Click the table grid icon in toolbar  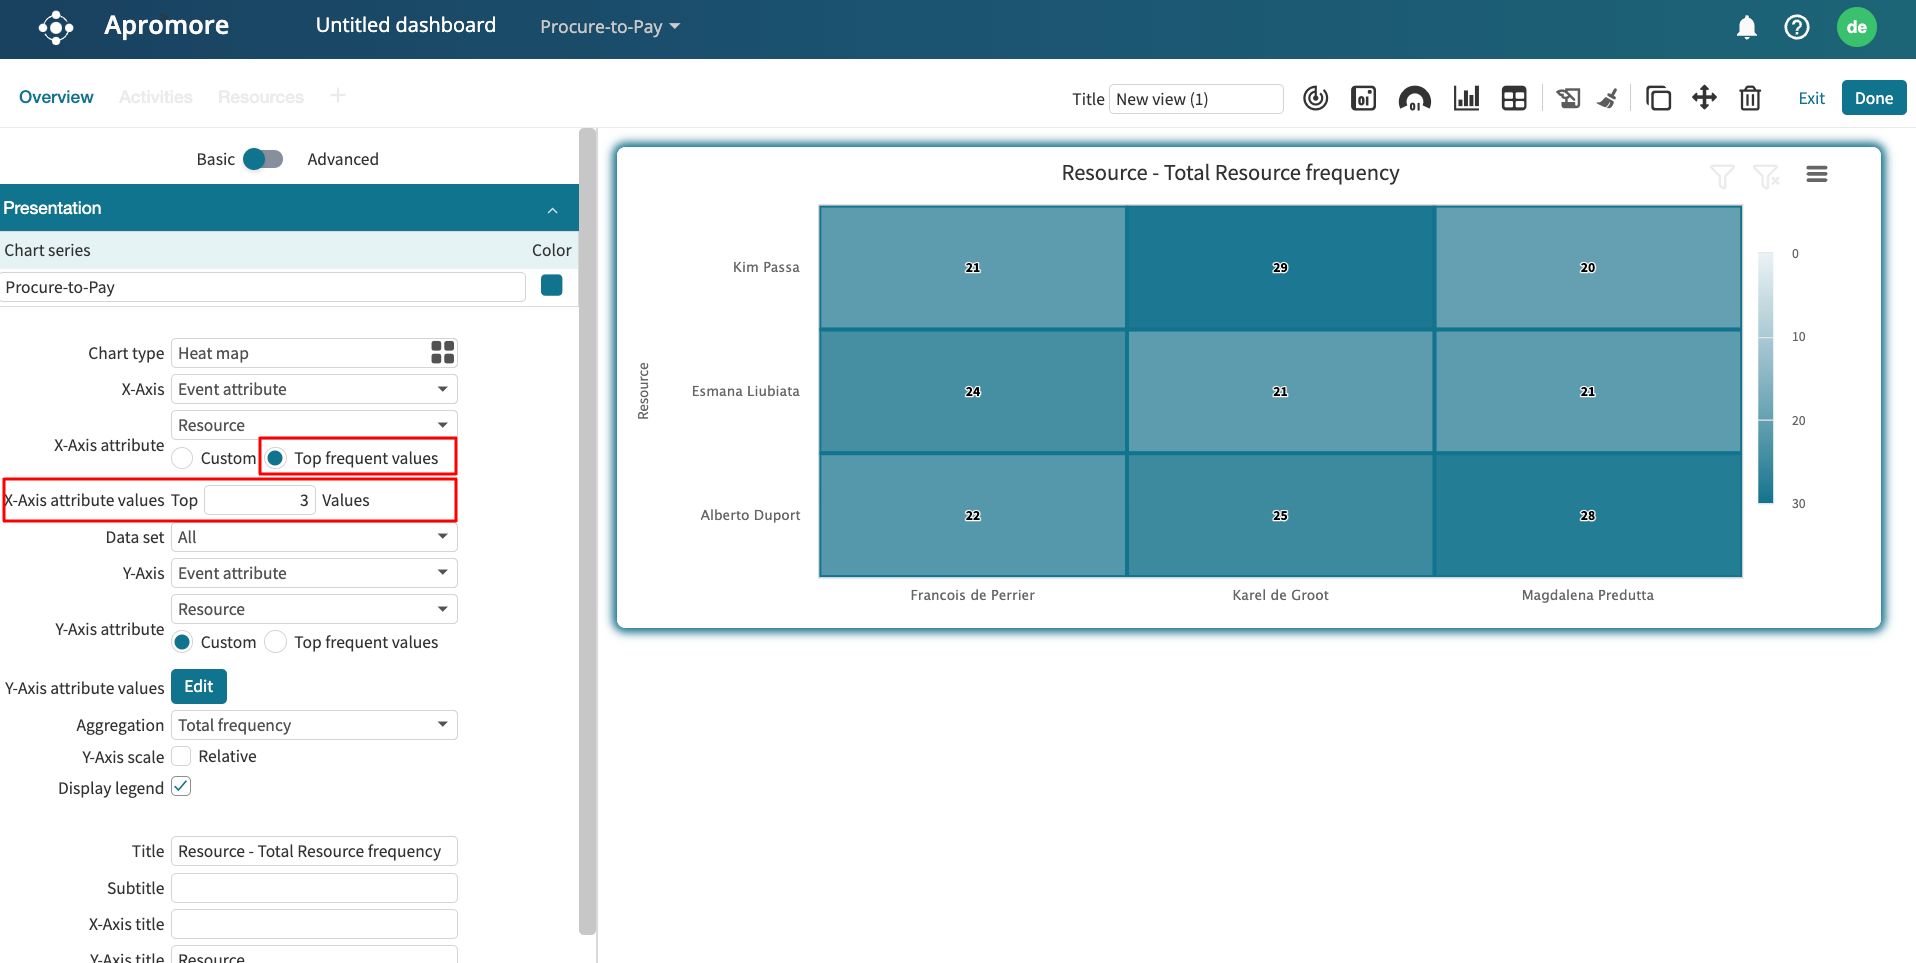point(1514,98)
